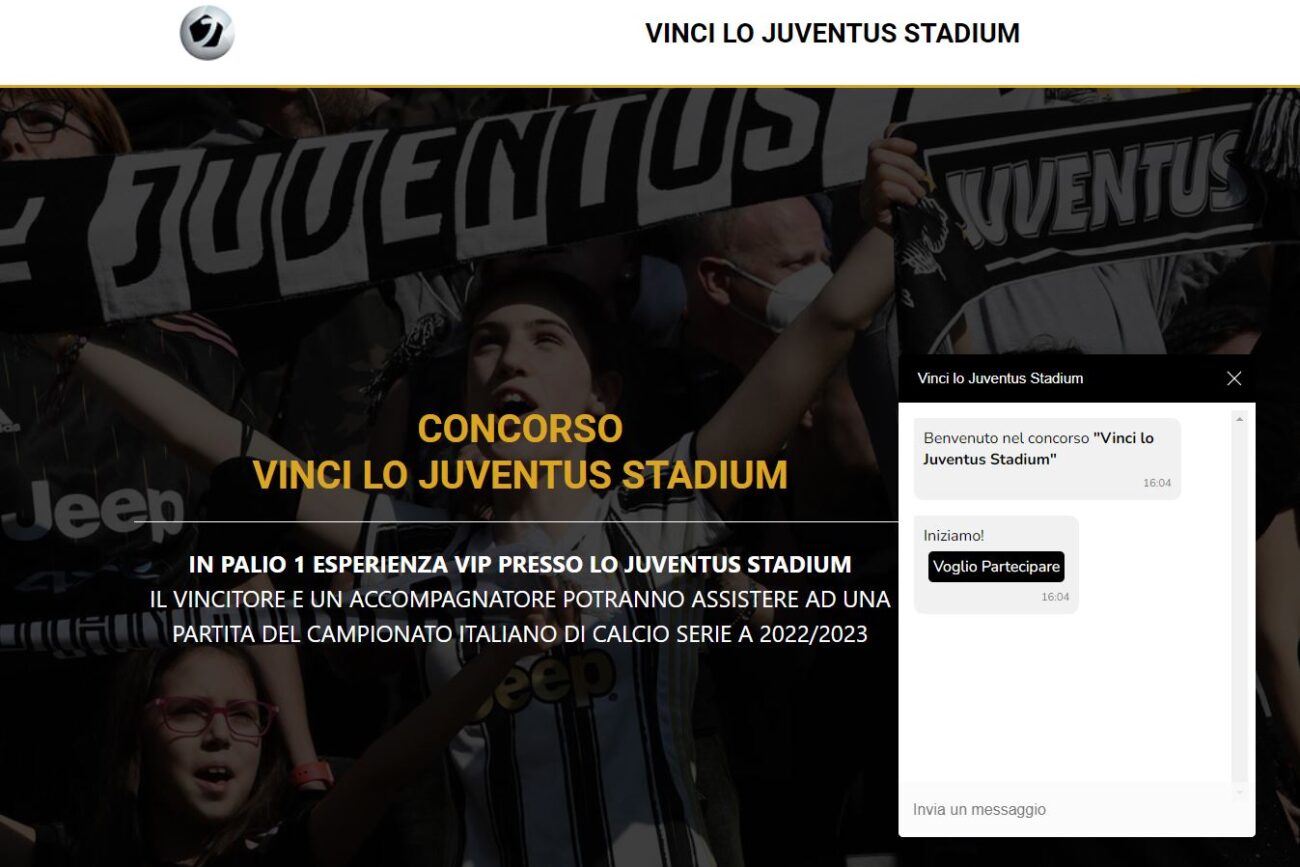Image resolution: width=1300 pixels, height=867 pixels.
Task: Click the white chat header title
Action: coord(1000,378)
